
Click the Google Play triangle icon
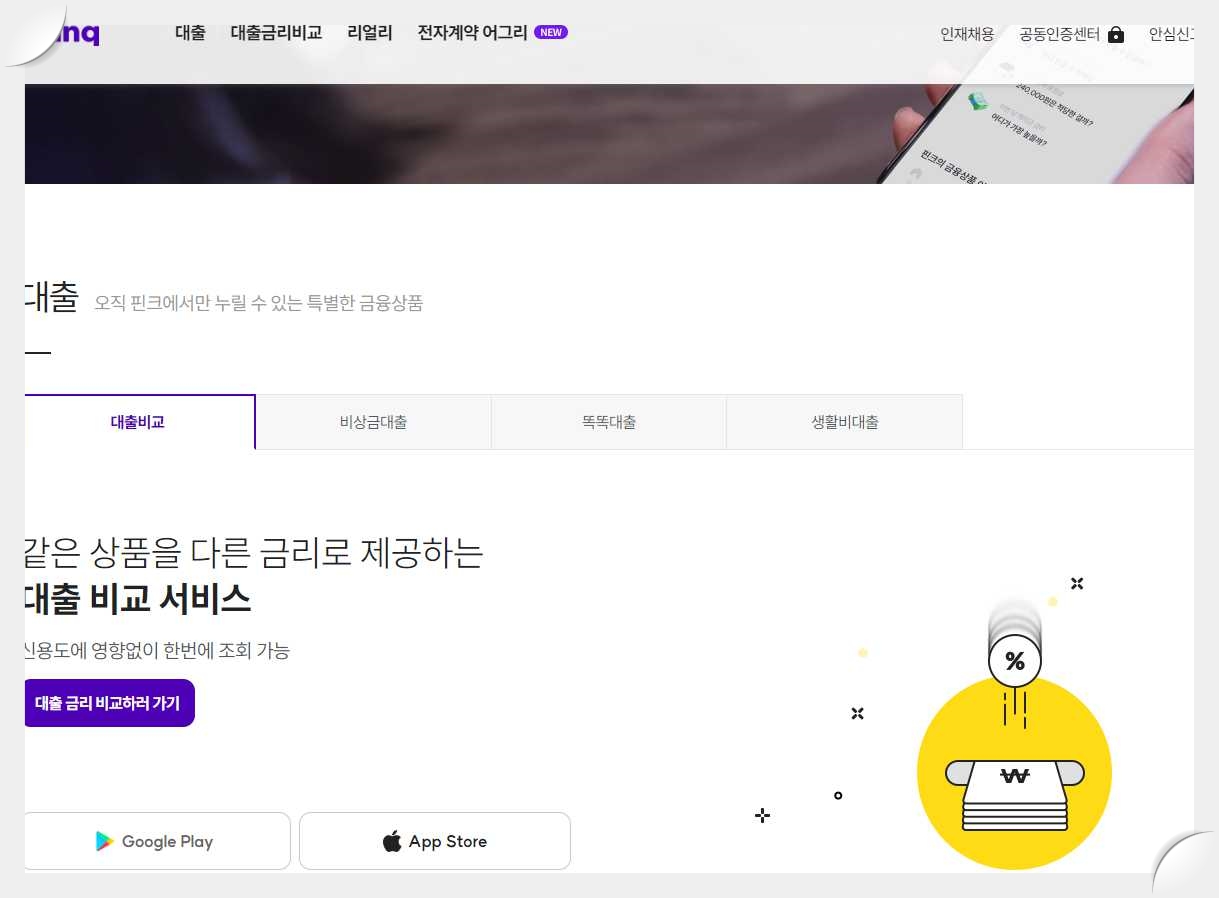coord(106,841)
